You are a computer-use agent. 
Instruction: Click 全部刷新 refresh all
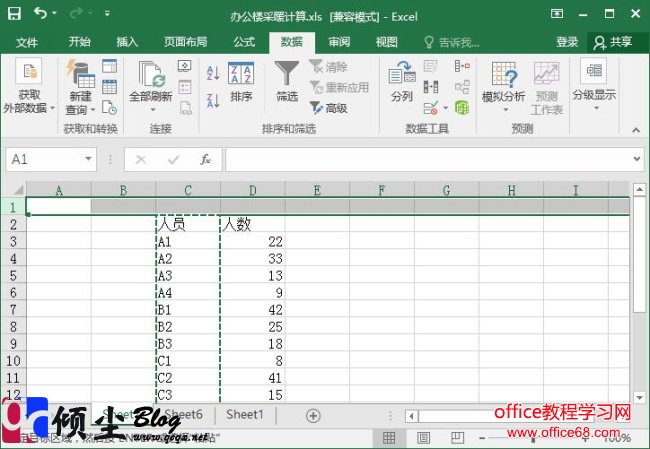150,87
